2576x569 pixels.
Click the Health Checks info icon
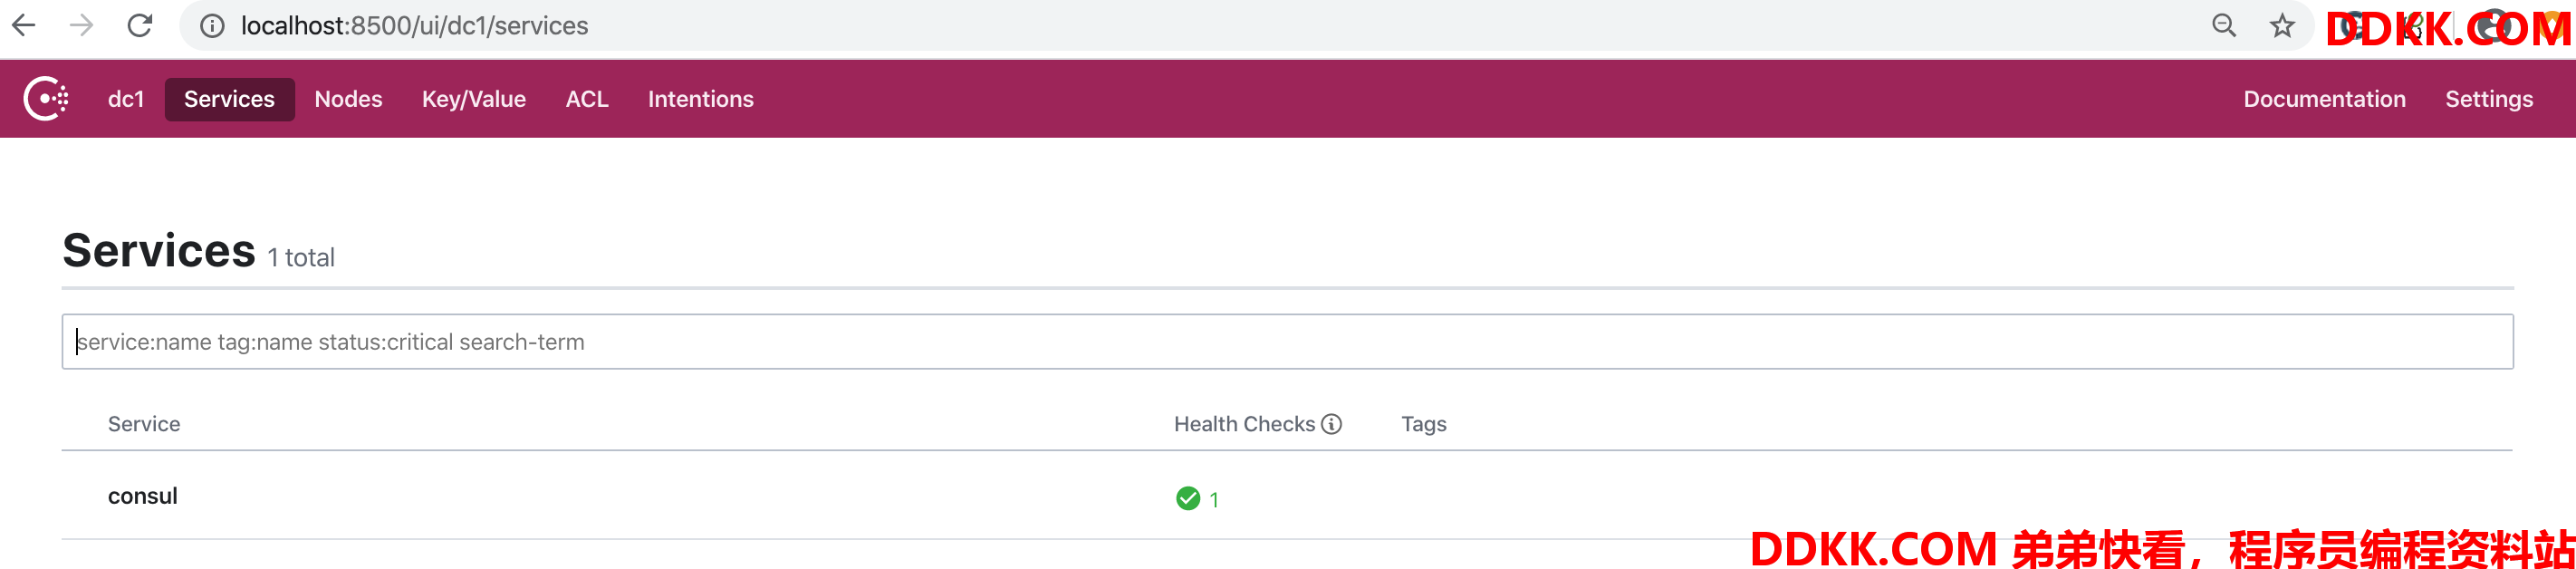click(1331, 424)
